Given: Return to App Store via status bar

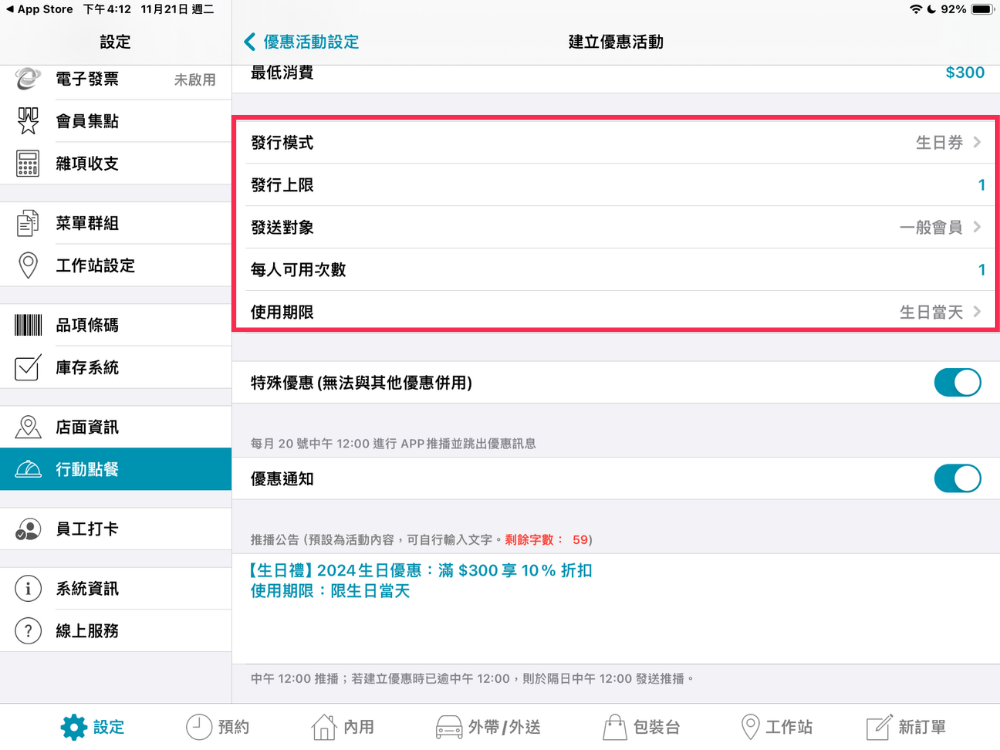Looking at the screenshot, I should pyautogui.click(x=38, y=9).
